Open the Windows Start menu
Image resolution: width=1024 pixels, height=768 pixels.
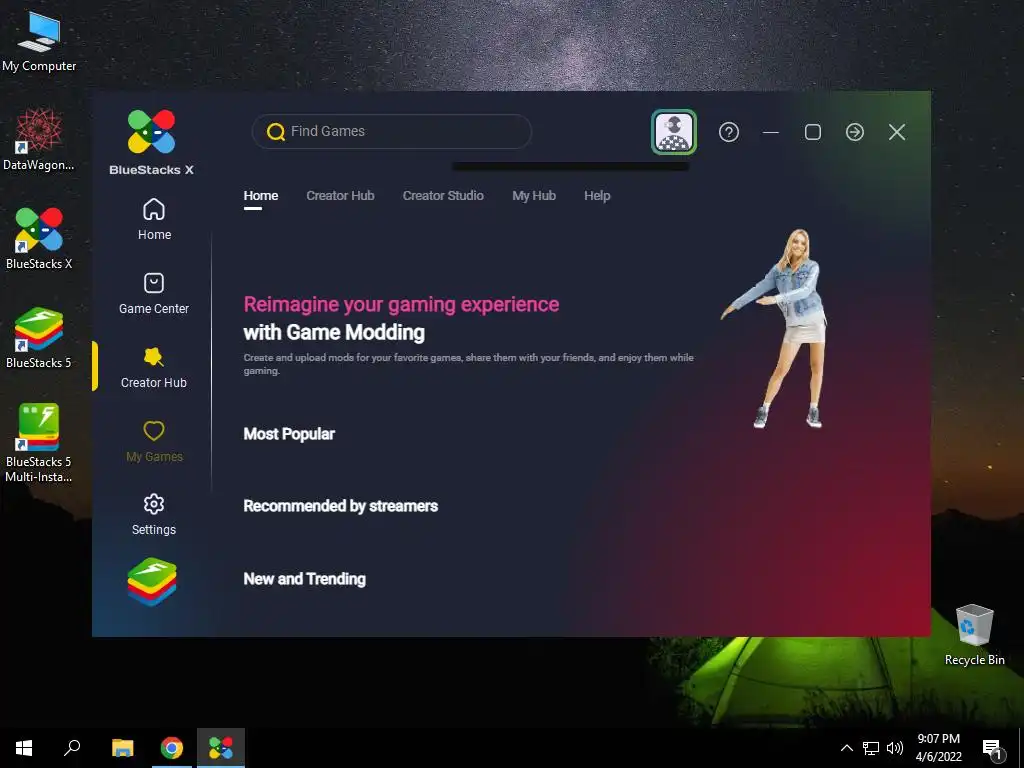click(x=24, y=748)
